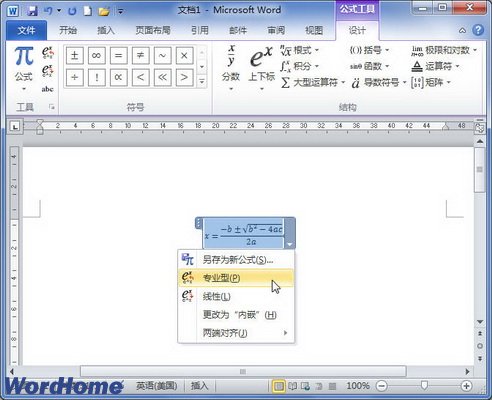Open the Script superscript-subscript dropdown
The image size is (492, 400).
click(262, 68)
